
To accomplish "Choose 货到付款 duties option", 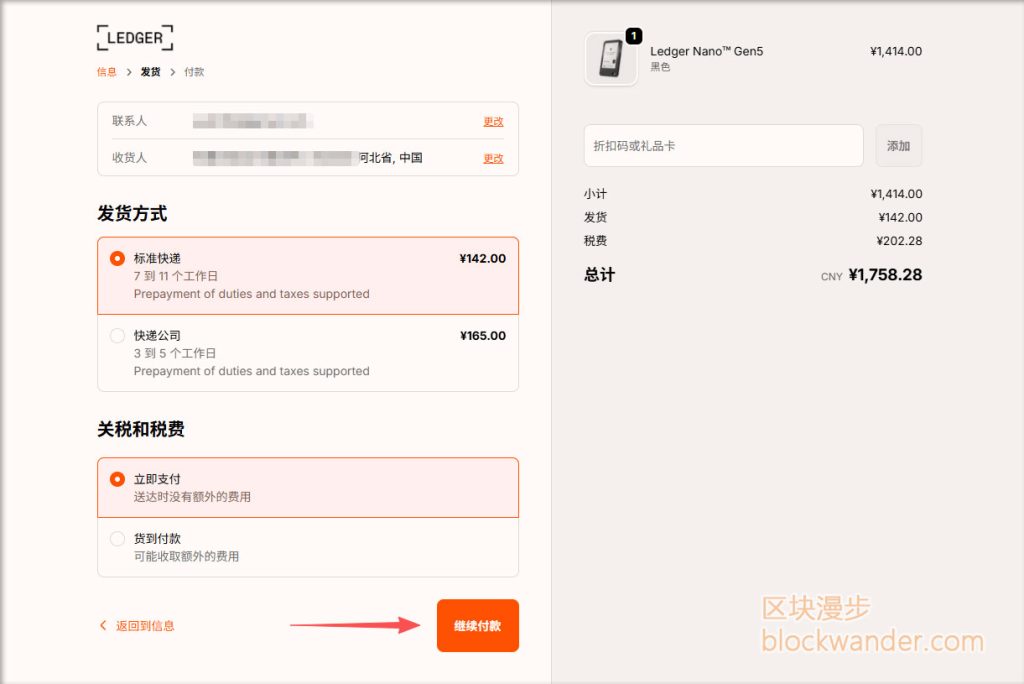I will (x=308, y=547).
